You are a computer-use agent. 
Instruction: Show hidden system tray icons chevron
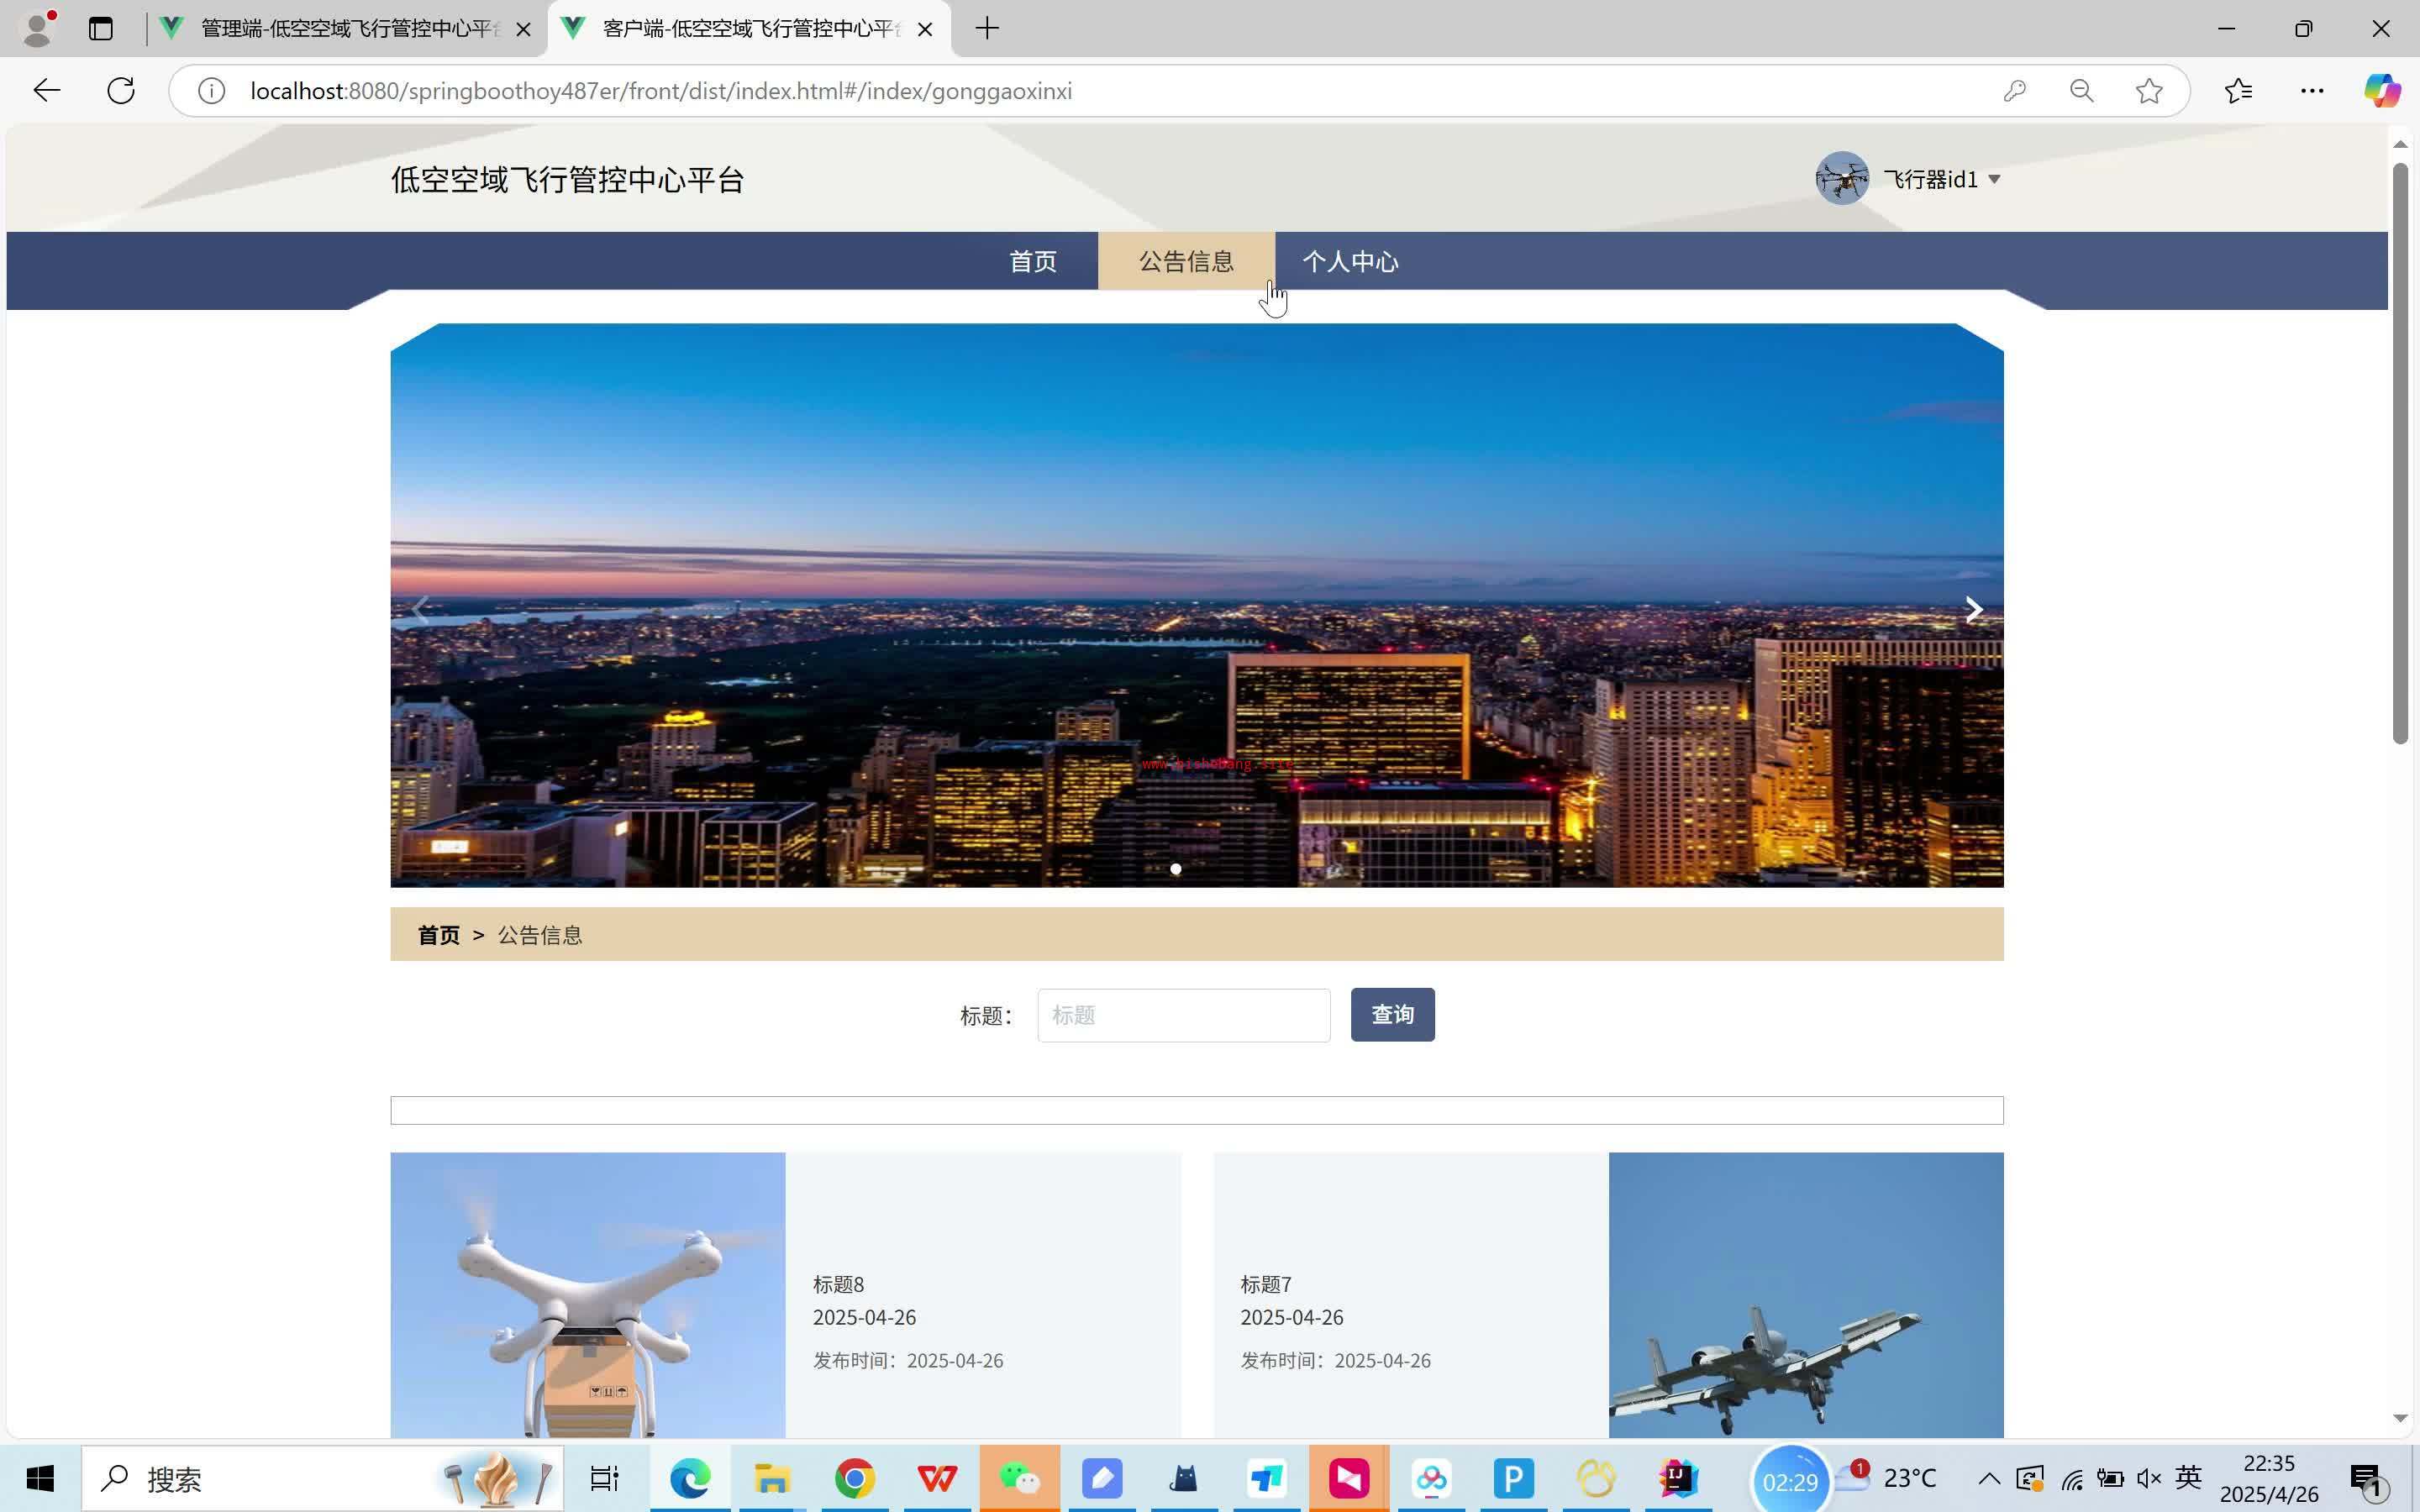point(1988,1478)
